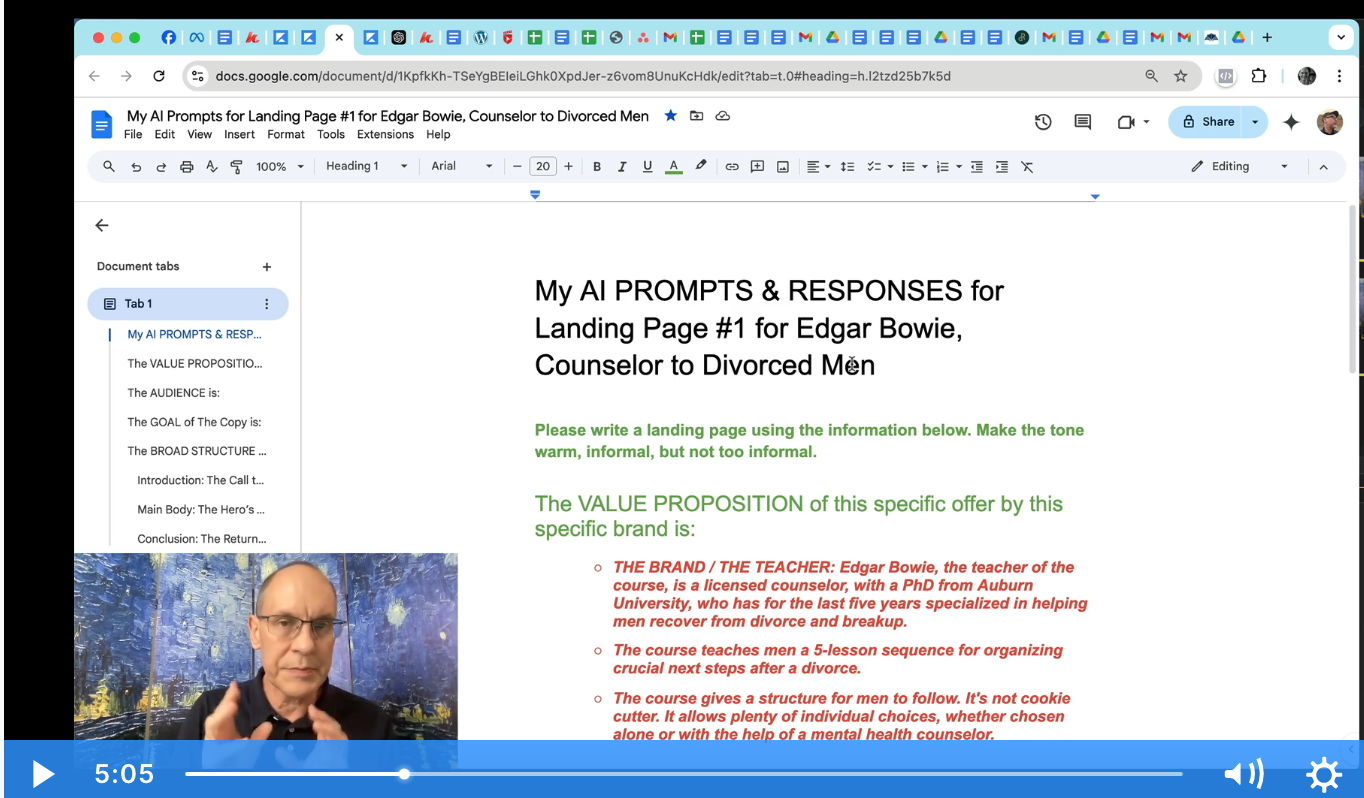Open the 100% zoom dropdown
This screenshot has width=1364, height=798.
[x=280, y=167]
